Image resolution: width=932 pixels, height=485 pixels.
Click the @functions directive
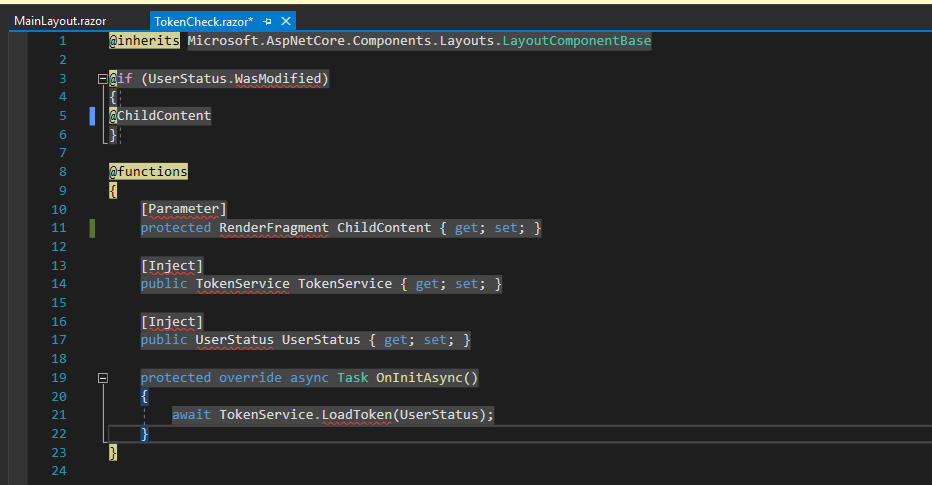148,172
